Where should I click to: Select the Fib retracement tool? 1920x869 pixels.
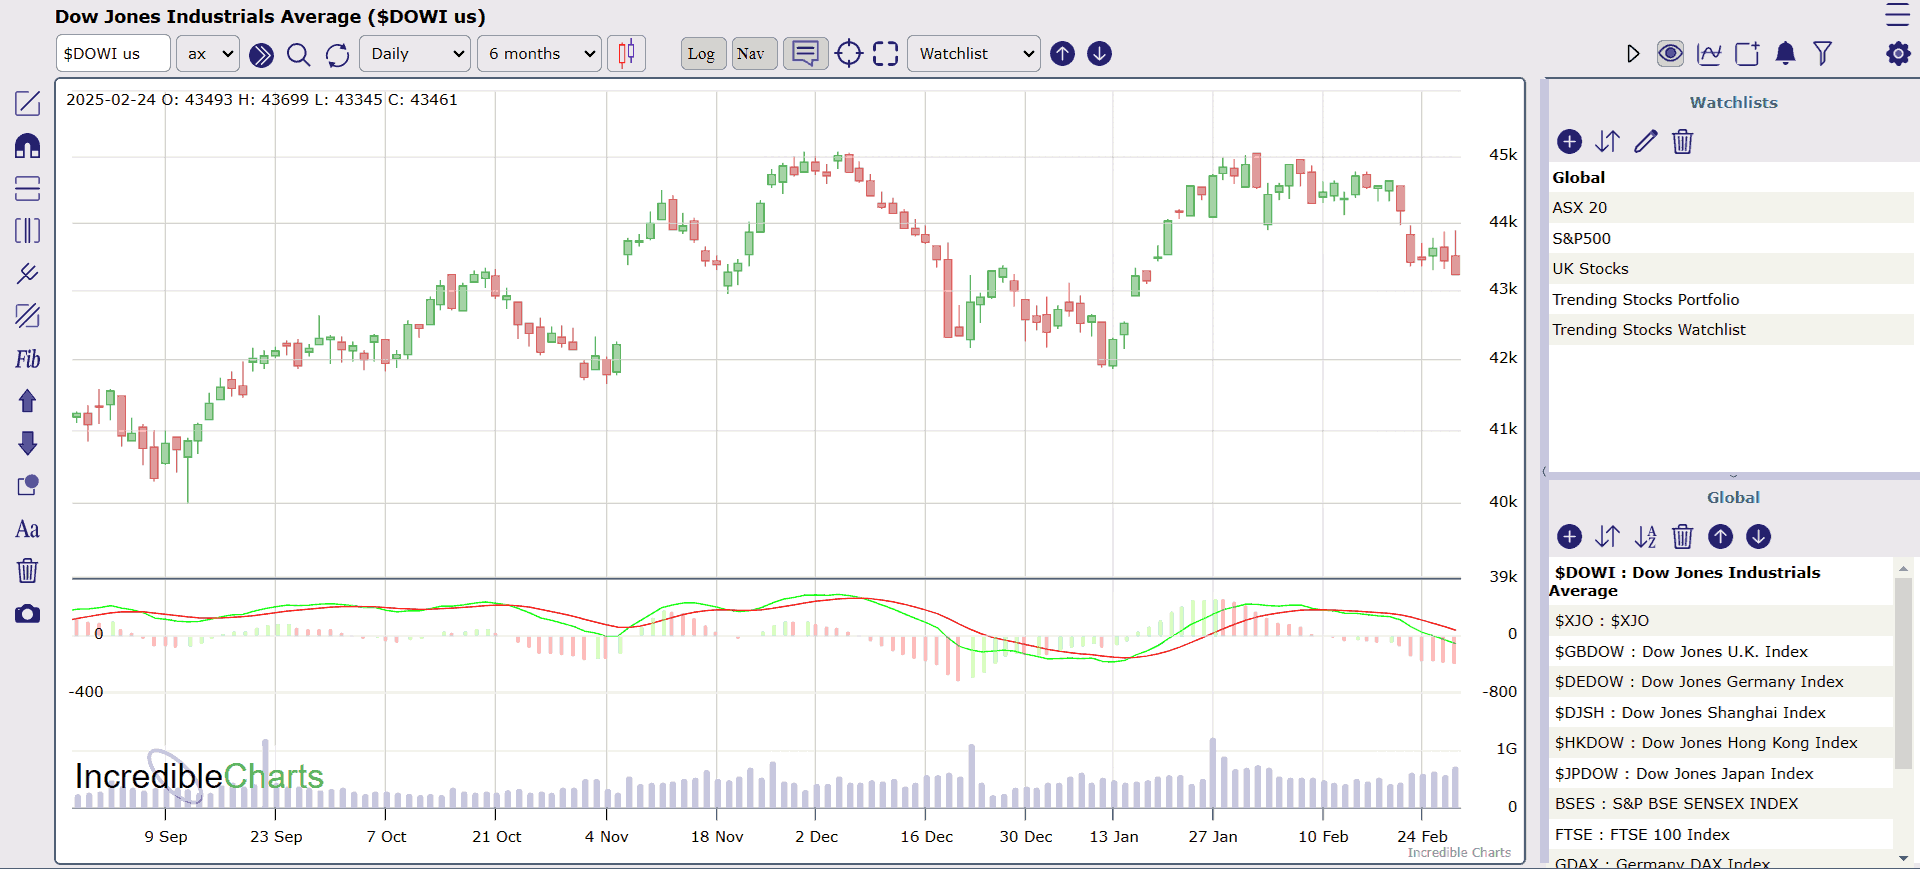coord(28,359)
